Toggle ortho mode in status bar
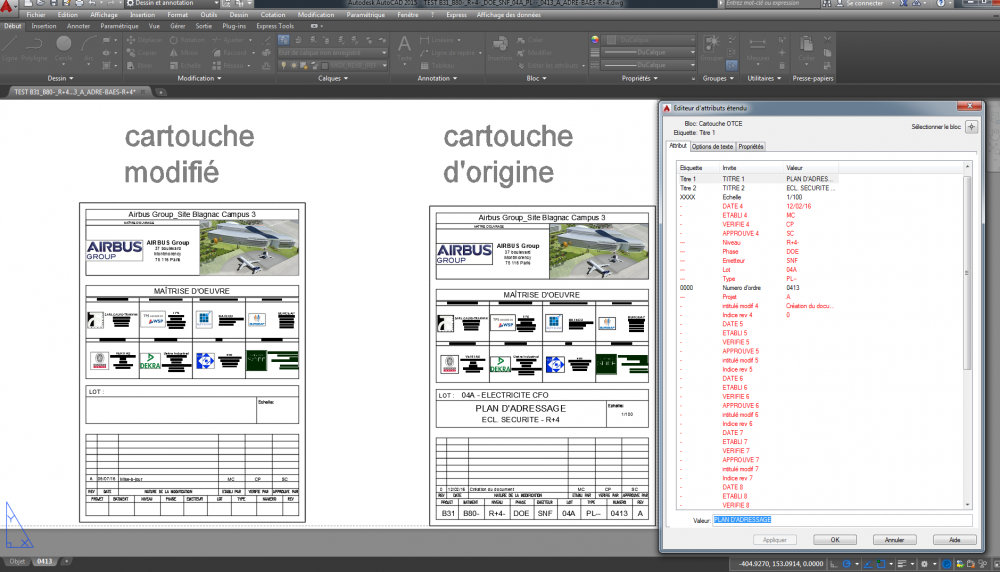The image size is (1000, 572). (x=834, y=564)
